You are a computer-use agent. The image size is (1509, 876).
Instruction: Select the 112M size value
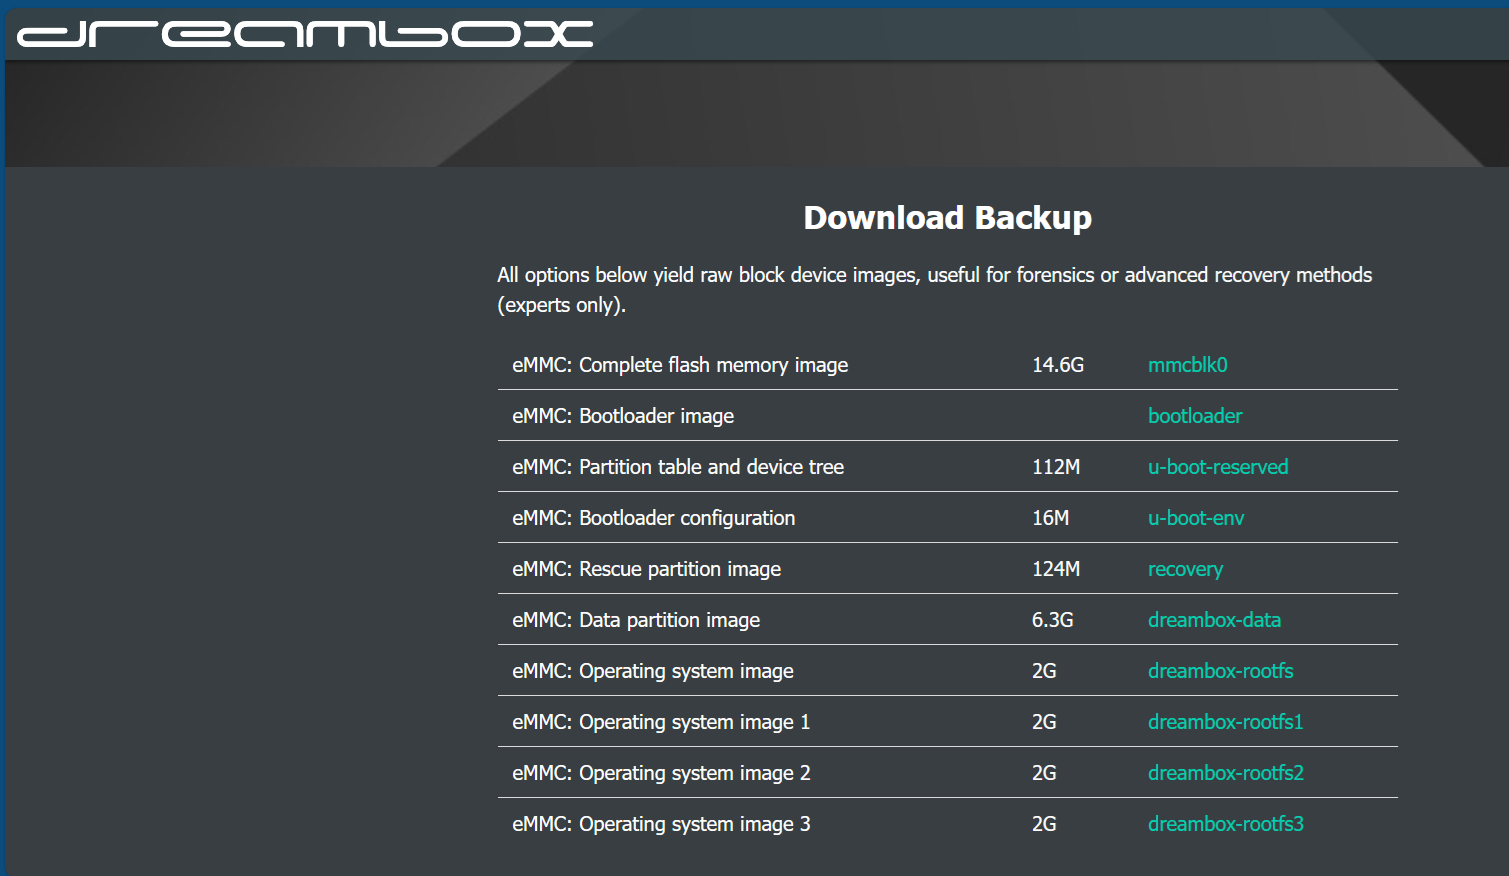1056,467
